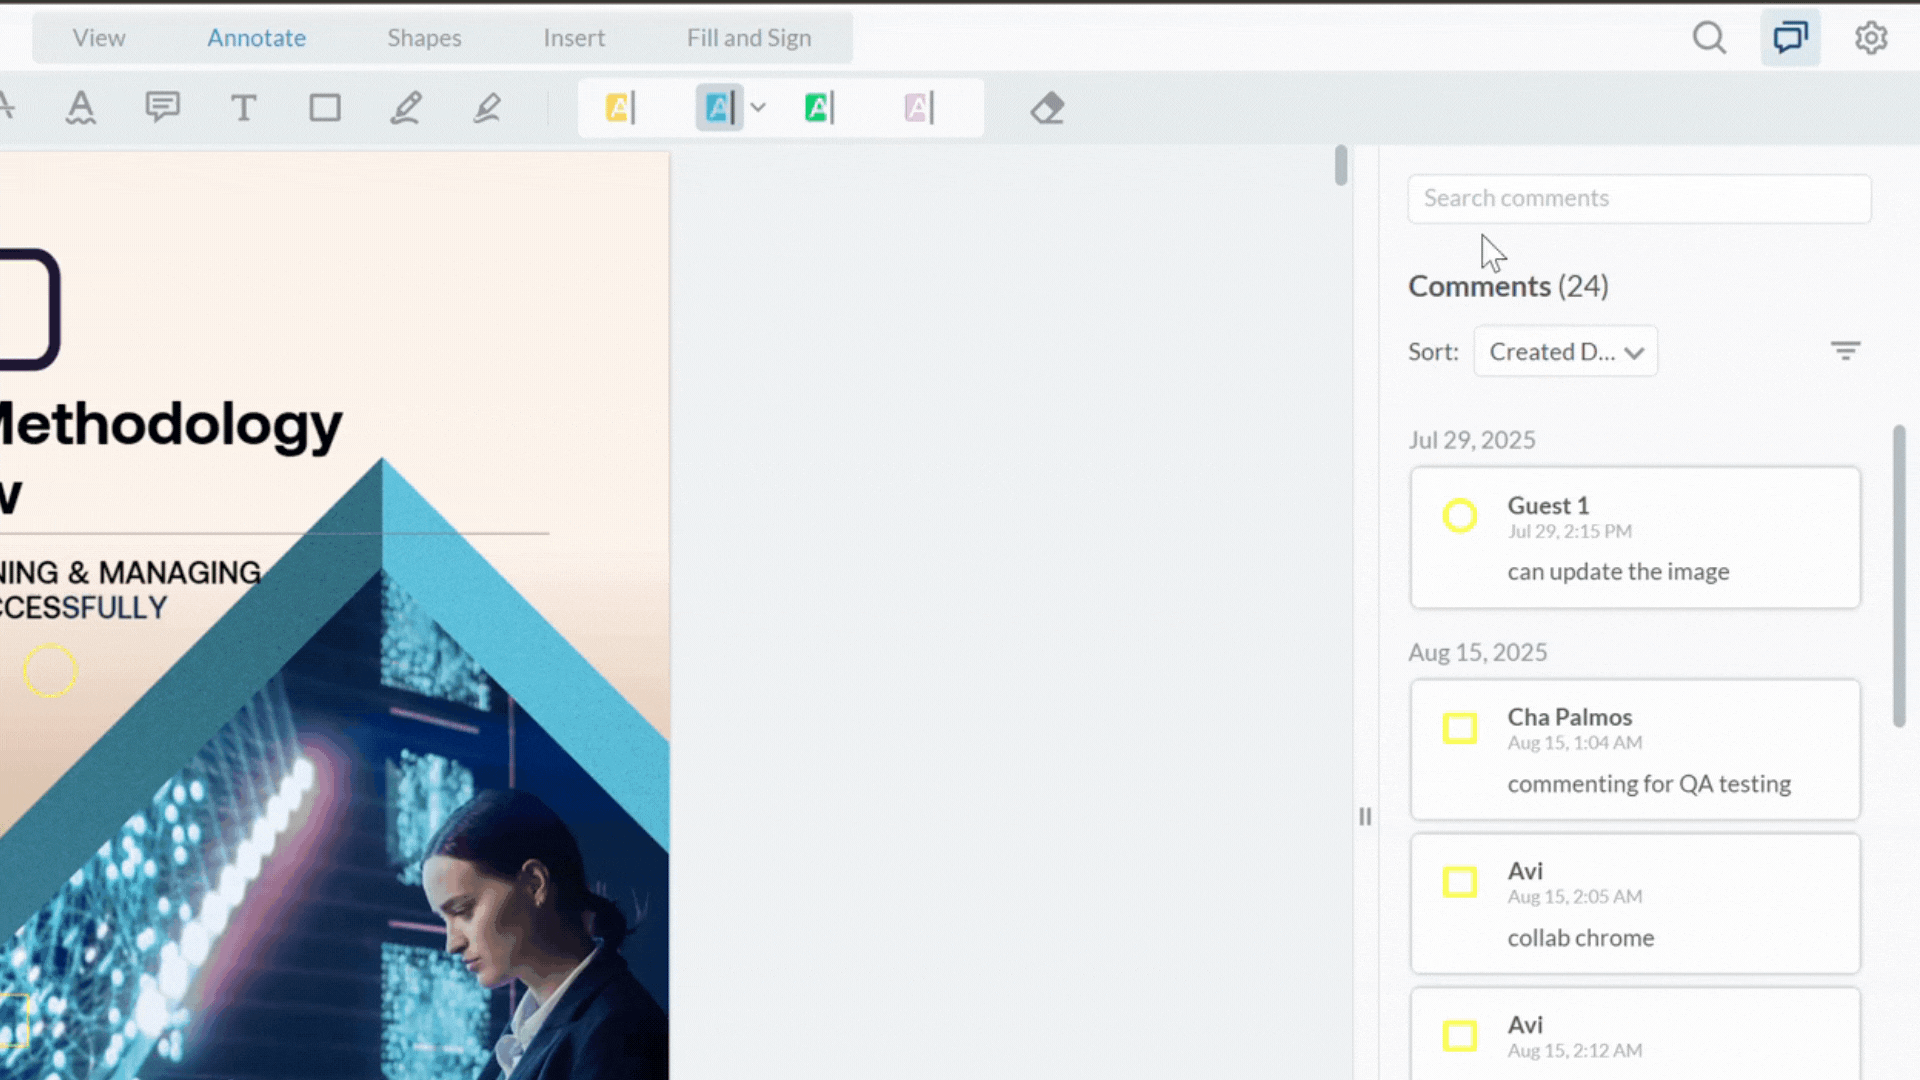1920x1080 pixels.
Task: Toggle the comments panel button
Action: [1790, 38]
